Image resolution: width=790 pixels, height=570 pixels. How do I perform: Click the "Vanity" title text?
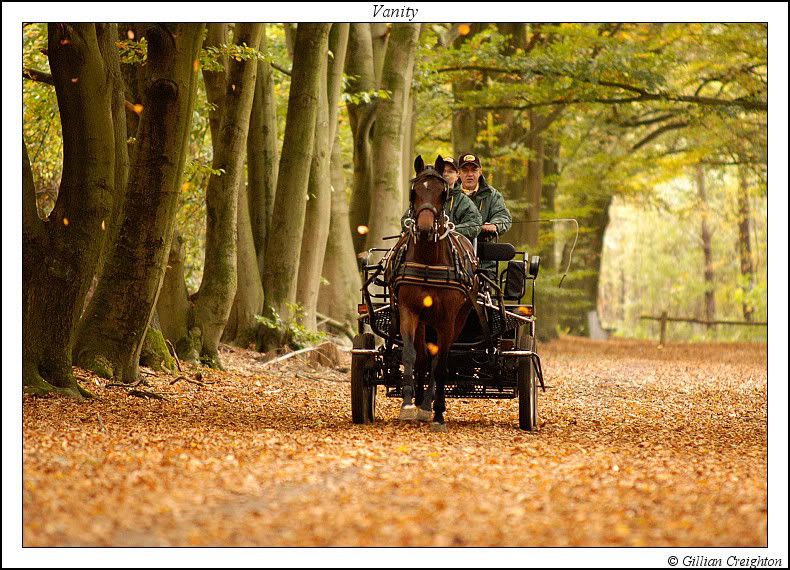tap(395, 12)
